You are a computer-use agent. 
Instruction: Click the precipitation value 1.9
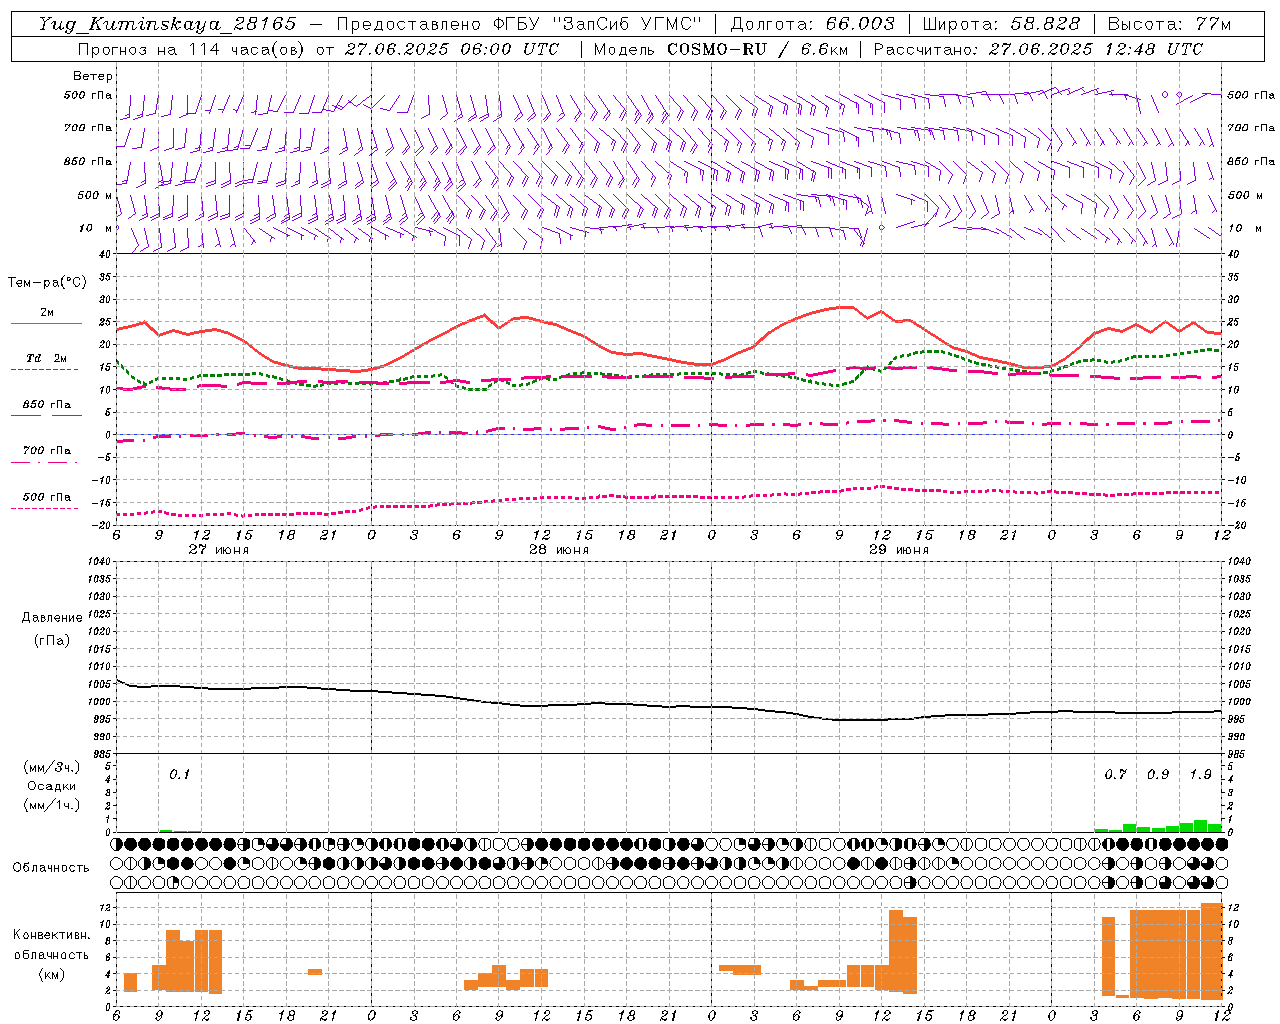tap(1200, 775)
